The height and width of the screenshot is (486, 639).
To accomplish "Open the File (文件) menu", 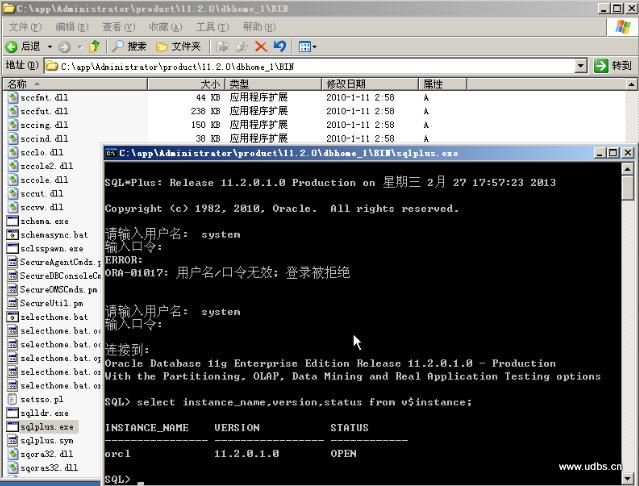I will tap(25, 27).
